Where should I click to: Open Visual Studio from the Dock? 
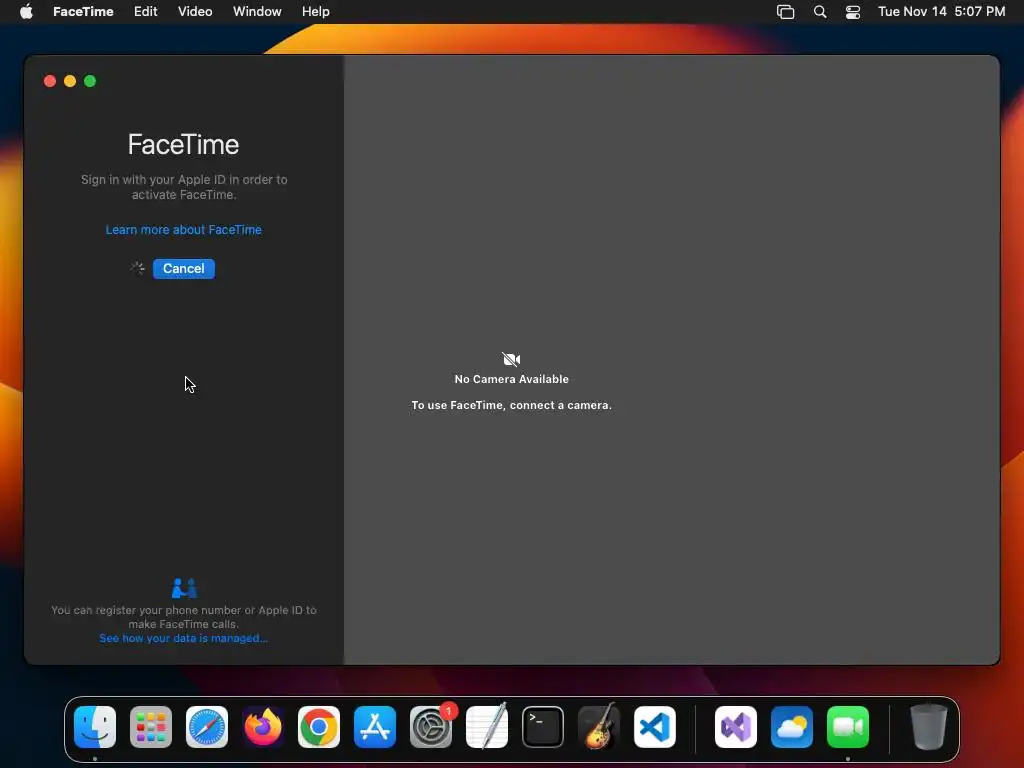(x=736, y=727)
